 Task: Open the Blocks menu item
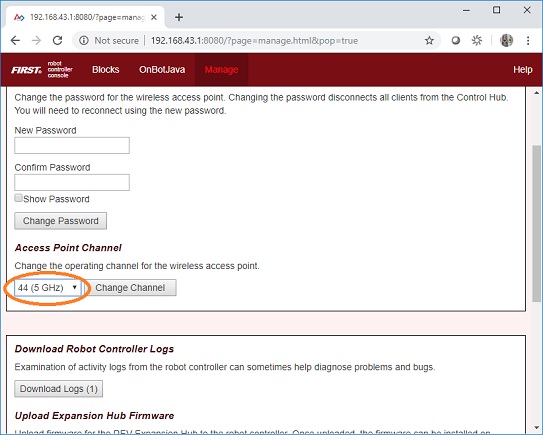pyautogui.click(x=106, y=70)
